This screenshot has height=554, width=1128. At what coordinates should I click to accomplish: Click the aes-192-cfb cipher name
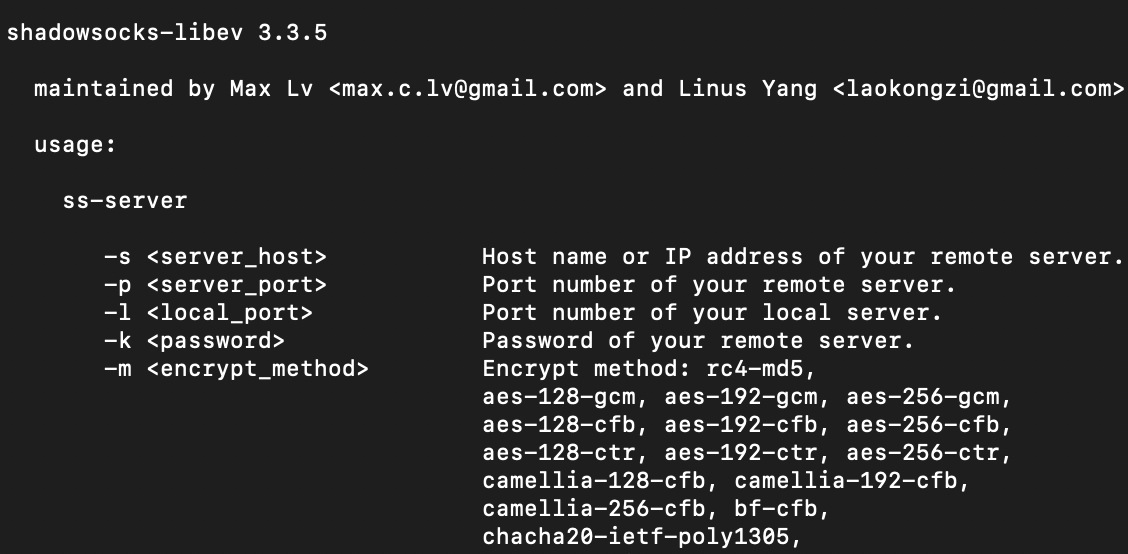(x=741, y=425)
